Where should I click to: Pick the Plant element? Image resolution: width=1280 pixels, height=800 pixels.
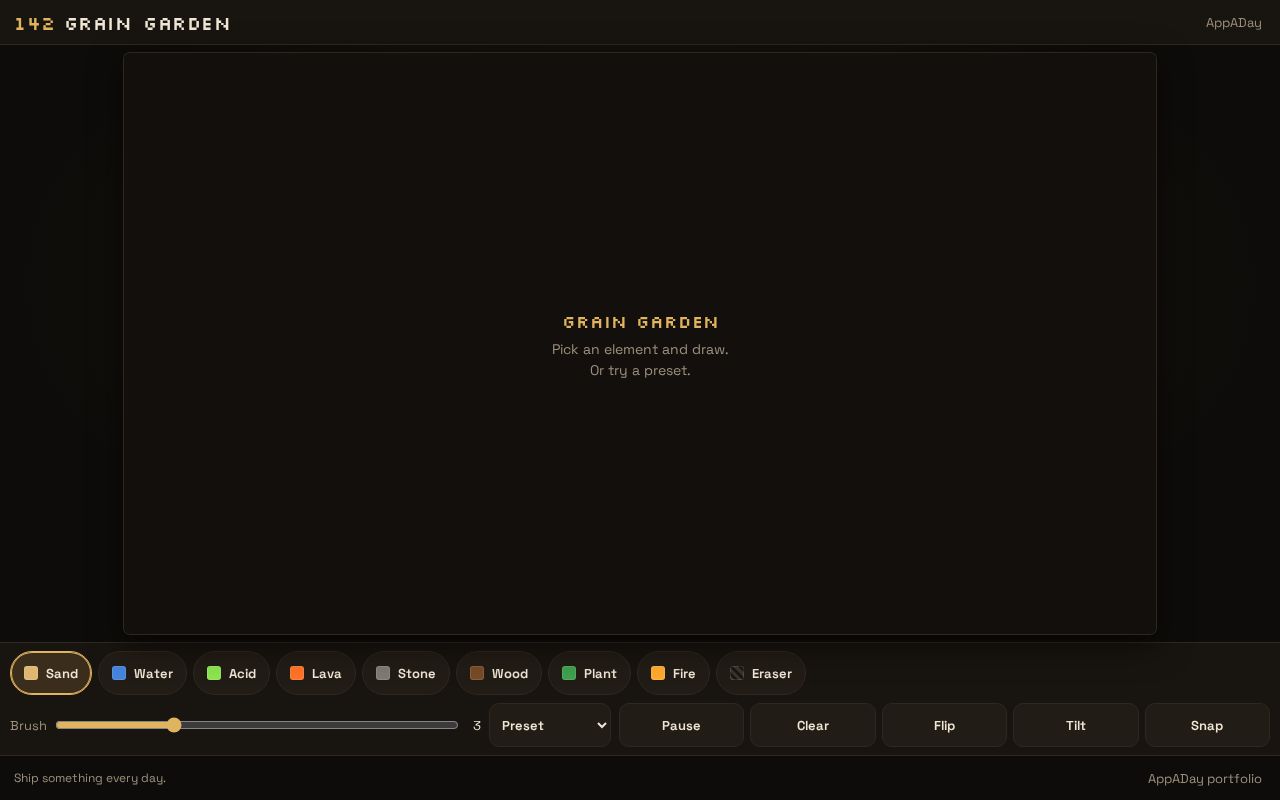coord(589,673)
